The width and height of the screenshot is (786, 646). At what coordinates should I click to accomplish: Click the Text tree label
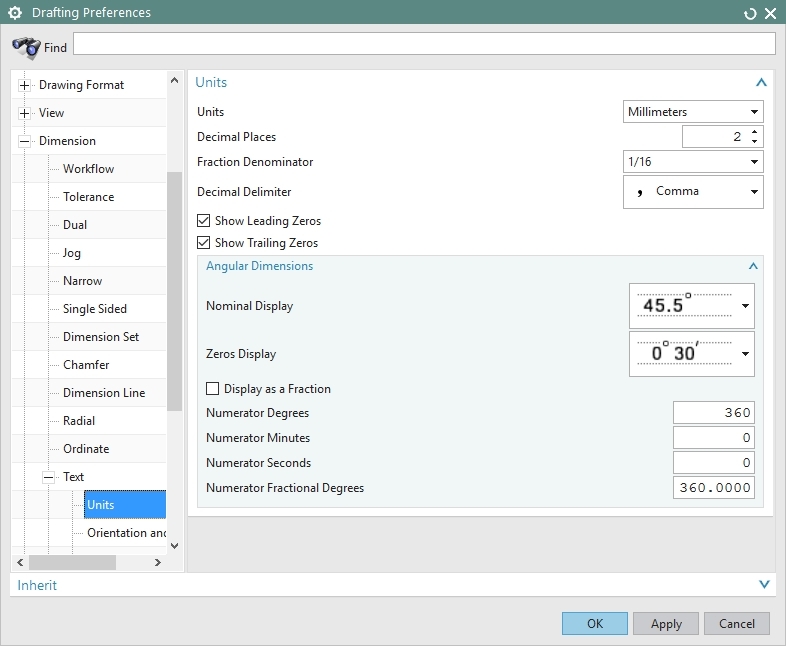(73, 477)
